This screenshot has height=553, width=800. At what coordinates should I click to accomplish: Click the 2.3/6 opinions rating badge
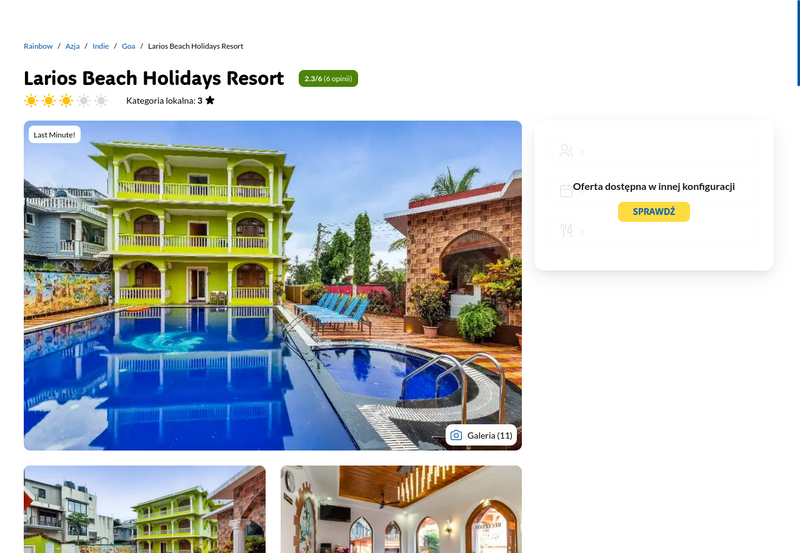(328, 79)
